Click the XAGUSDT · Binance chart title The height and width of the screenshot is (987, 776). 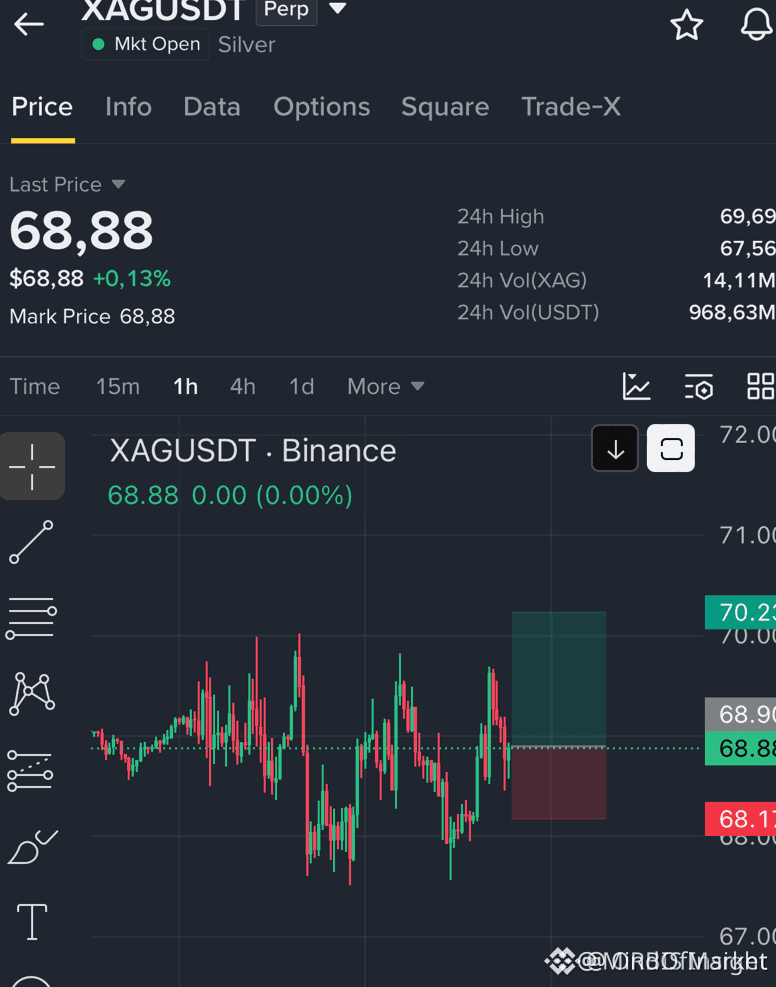[253, 451]
